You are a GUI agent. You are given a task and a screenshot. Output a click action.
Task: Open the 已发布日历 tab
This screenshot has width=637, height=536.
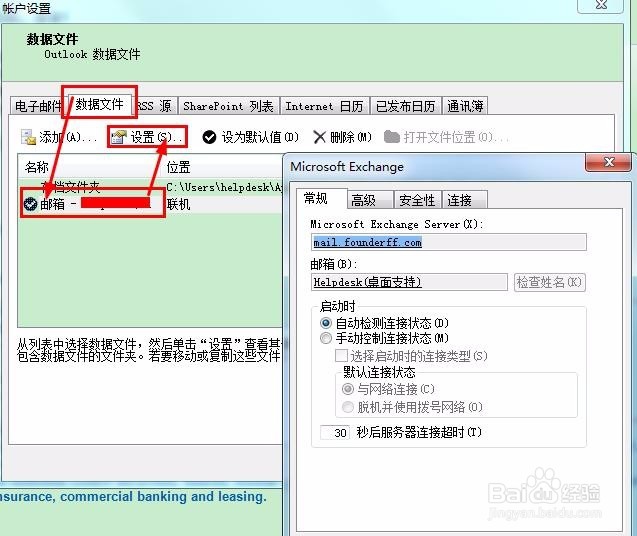point(405,106)
